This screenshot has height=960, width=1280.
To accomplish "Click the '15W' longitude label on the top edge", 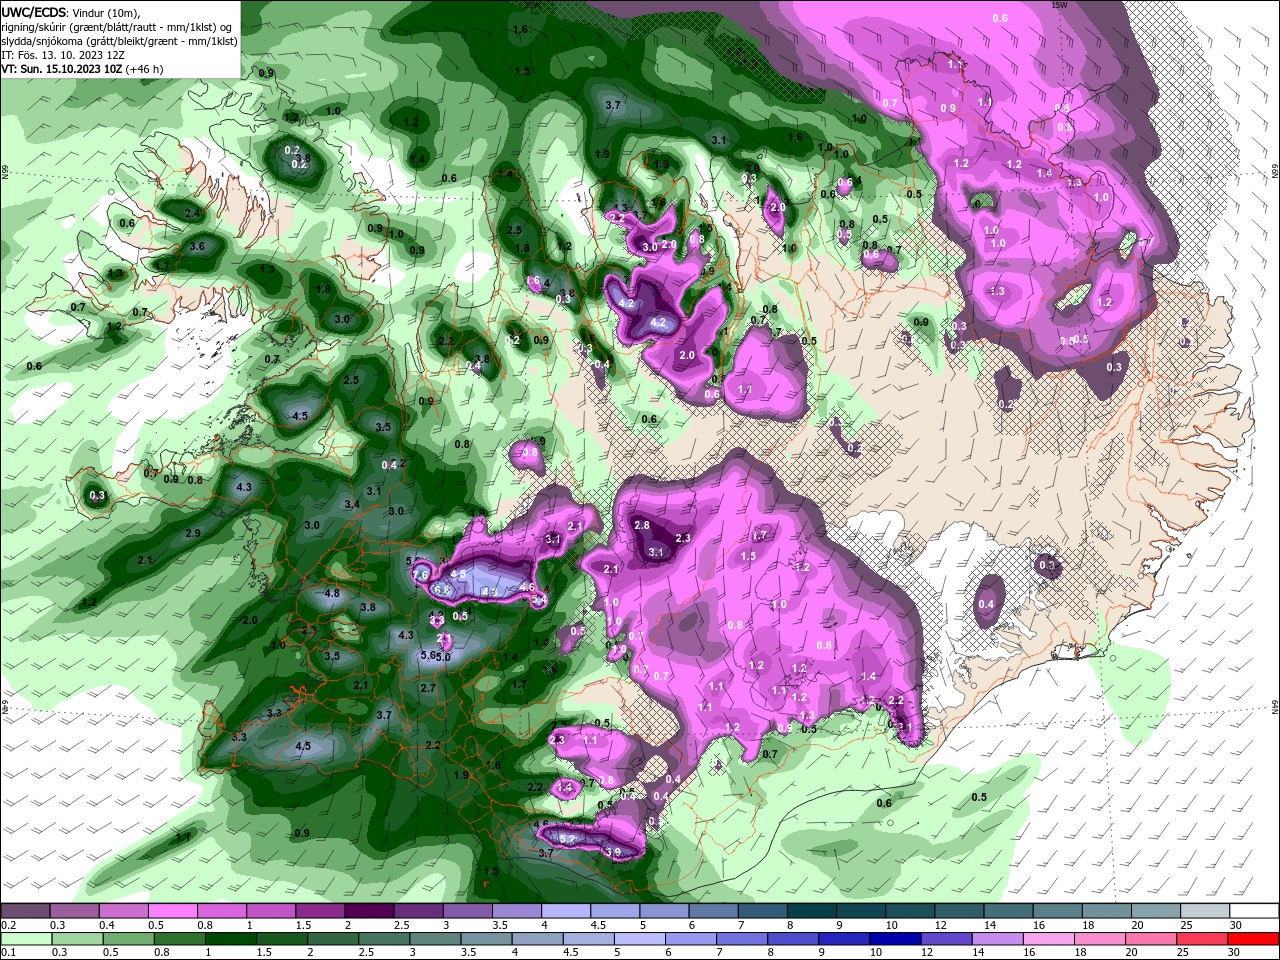I will (x=1060, y=5).
